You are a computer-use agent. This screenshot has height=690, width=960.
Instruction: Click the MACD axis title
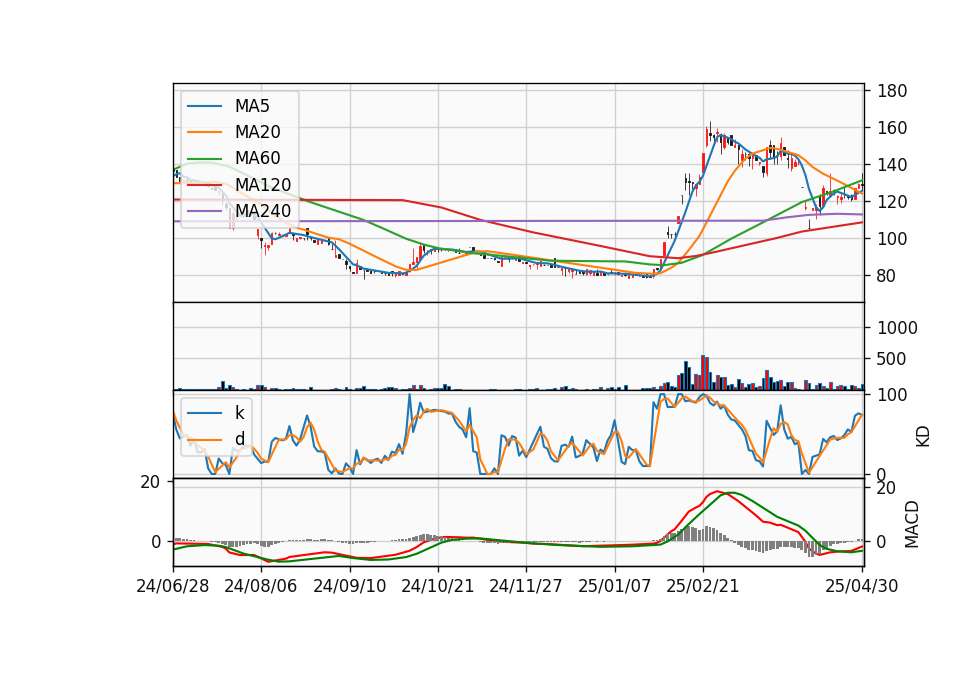[912, 524]
